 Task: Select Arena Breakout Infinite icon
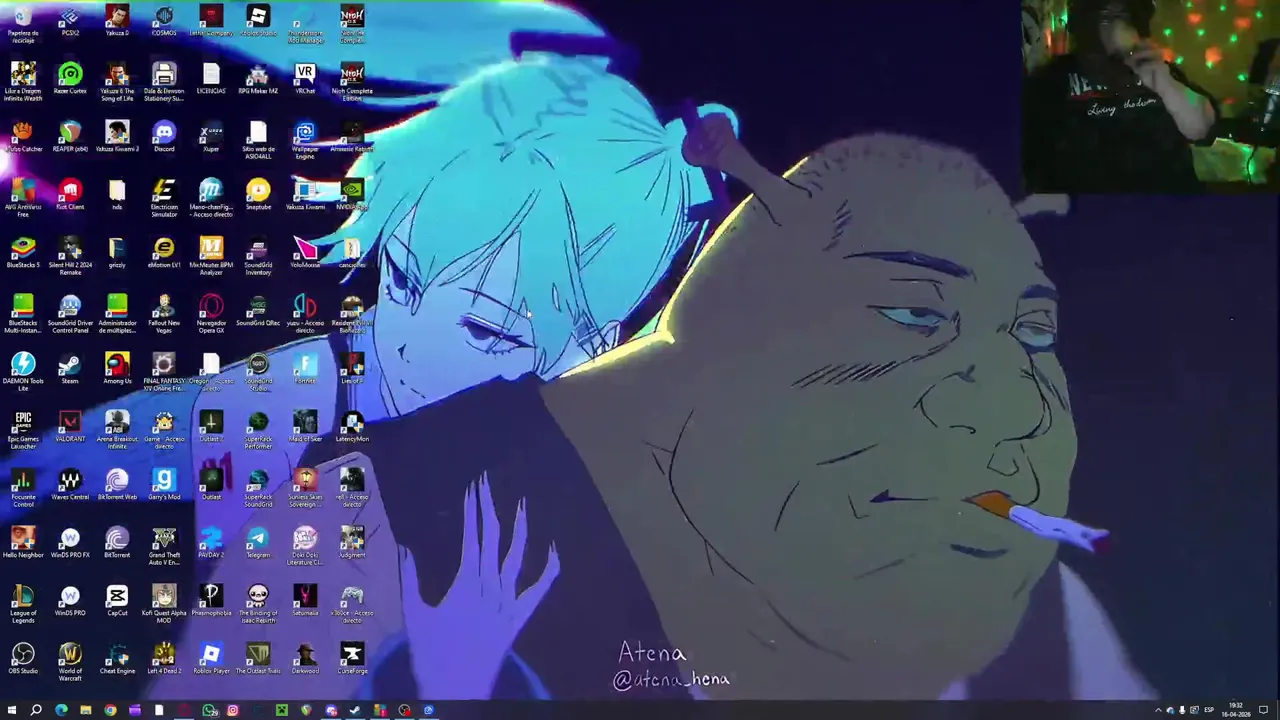tap(117, 431)
